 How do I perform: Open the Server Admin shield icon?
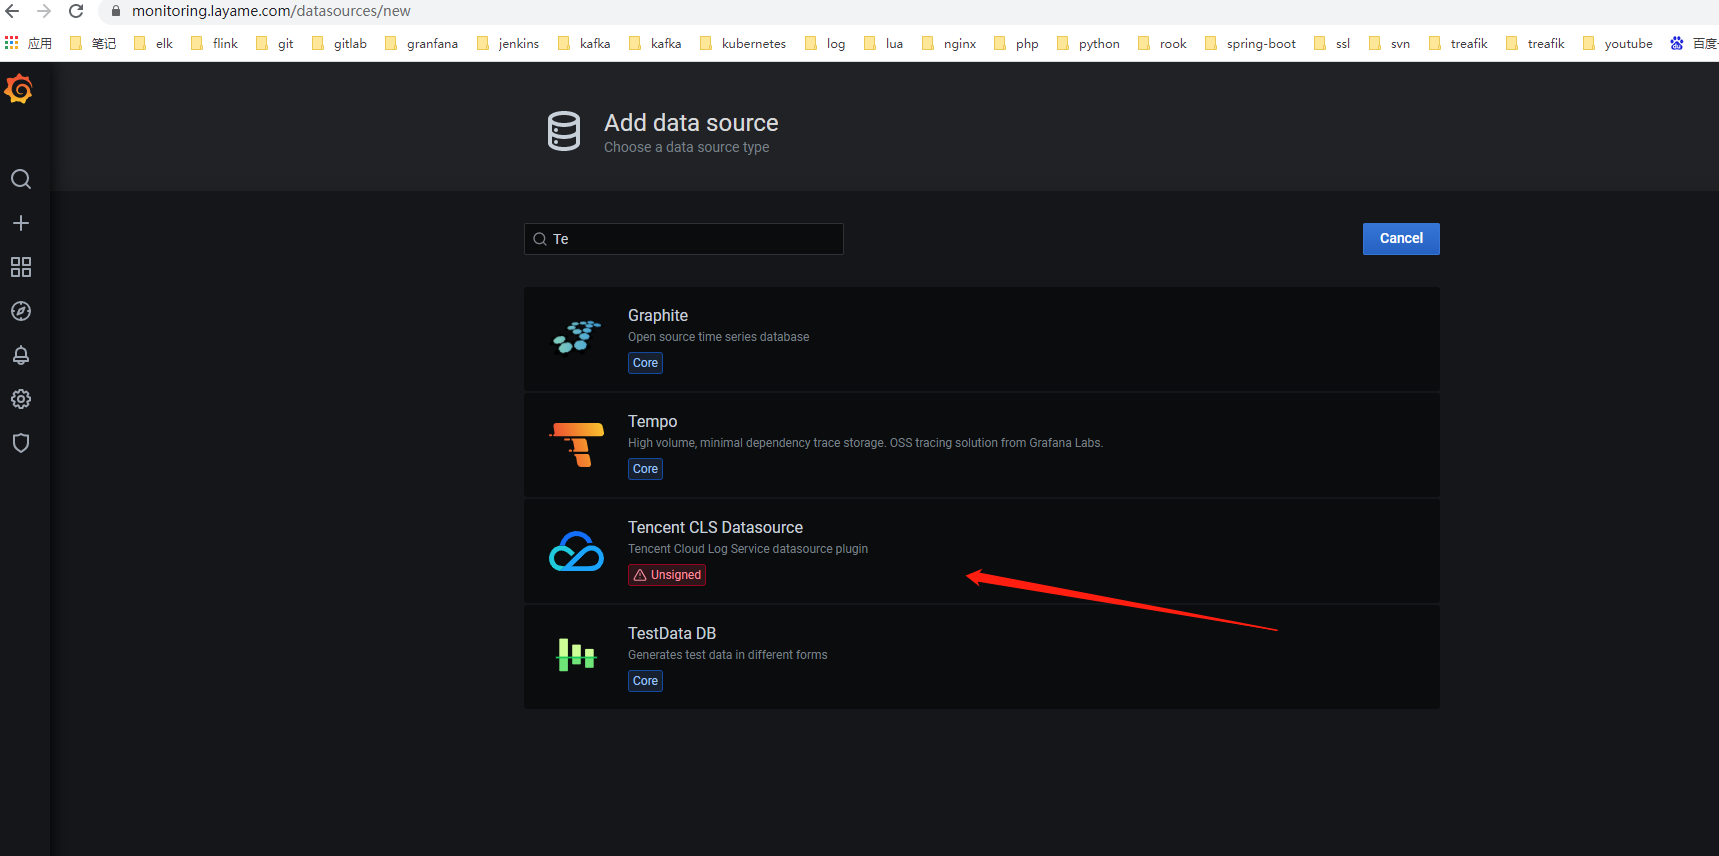point(21,443)
